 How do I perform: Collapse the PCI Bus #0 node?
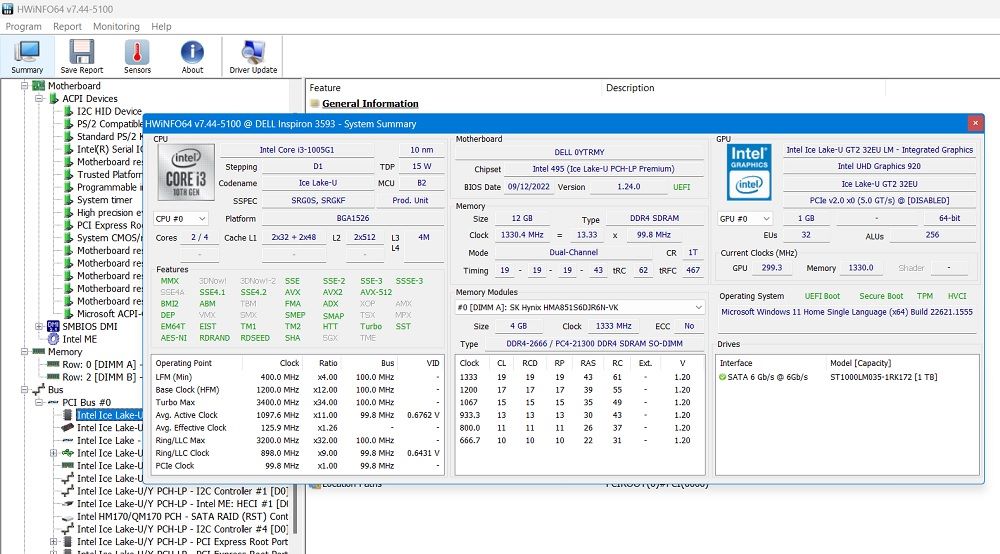click(x=40, y=402)
